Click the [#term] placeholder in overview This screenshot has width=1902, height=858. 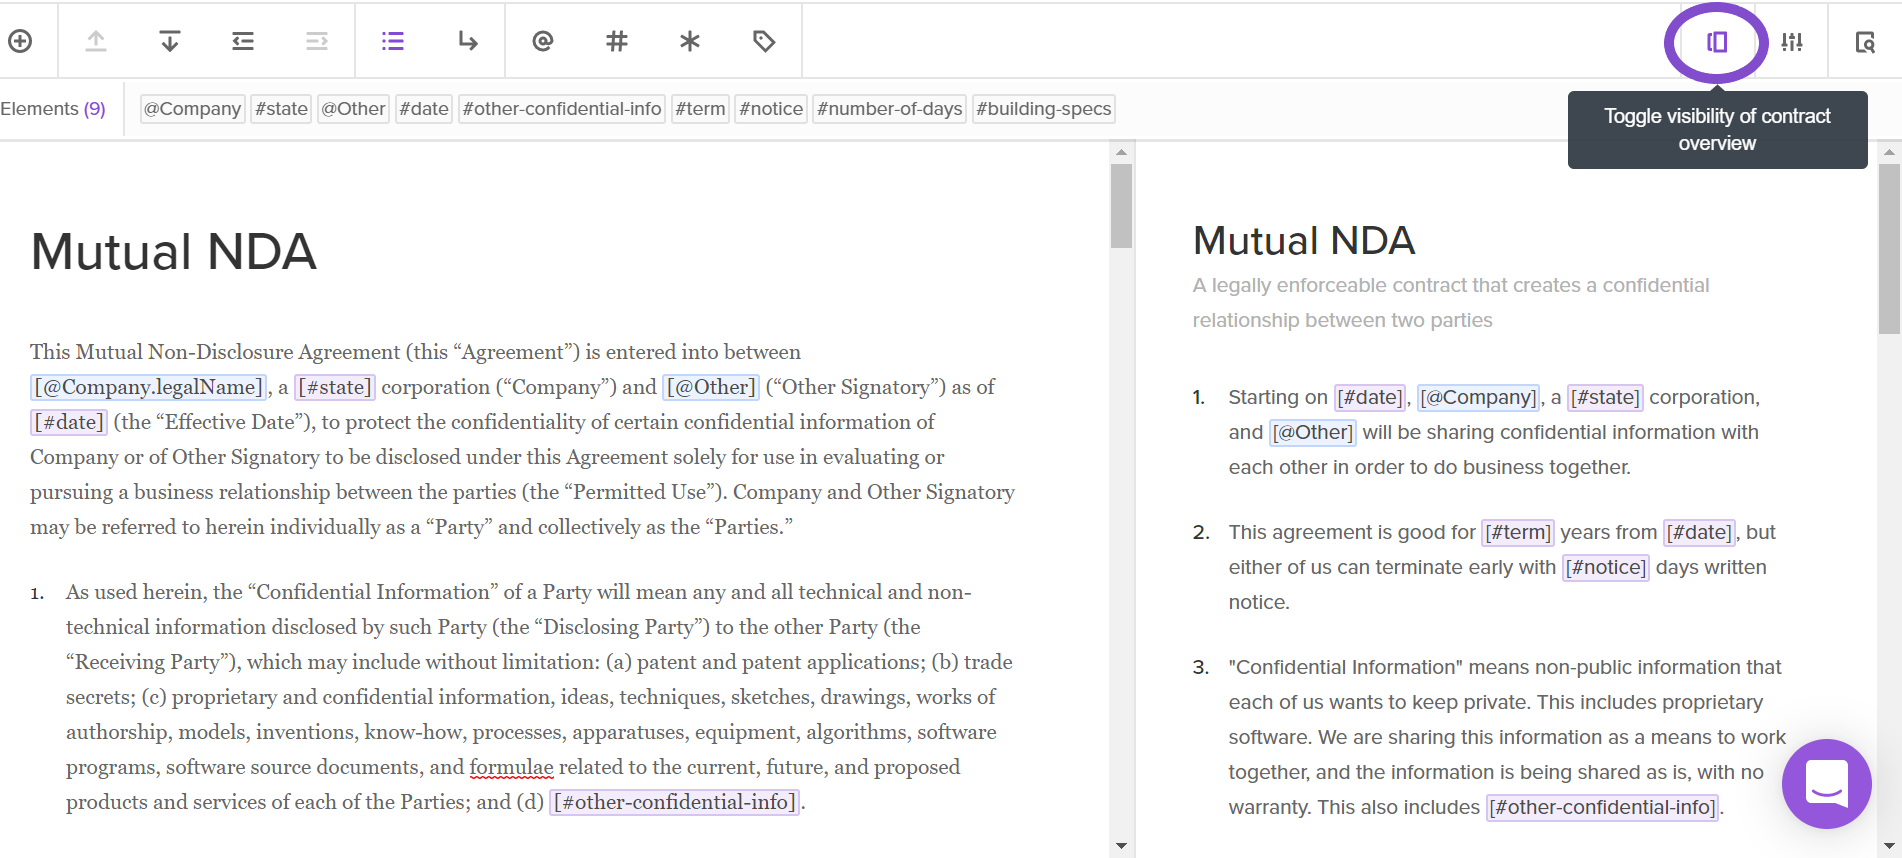tap(1517, 533)
